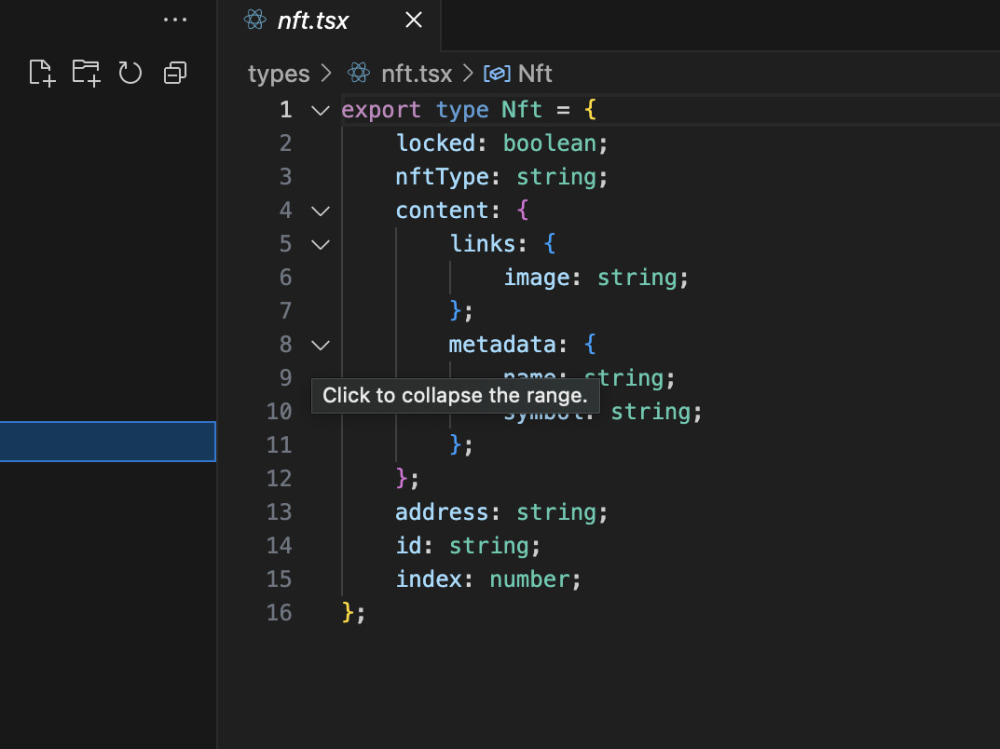Click the React icon on nft.tsx tab
The height and width of the screenshot is (749, 1000).
(255, 20)
